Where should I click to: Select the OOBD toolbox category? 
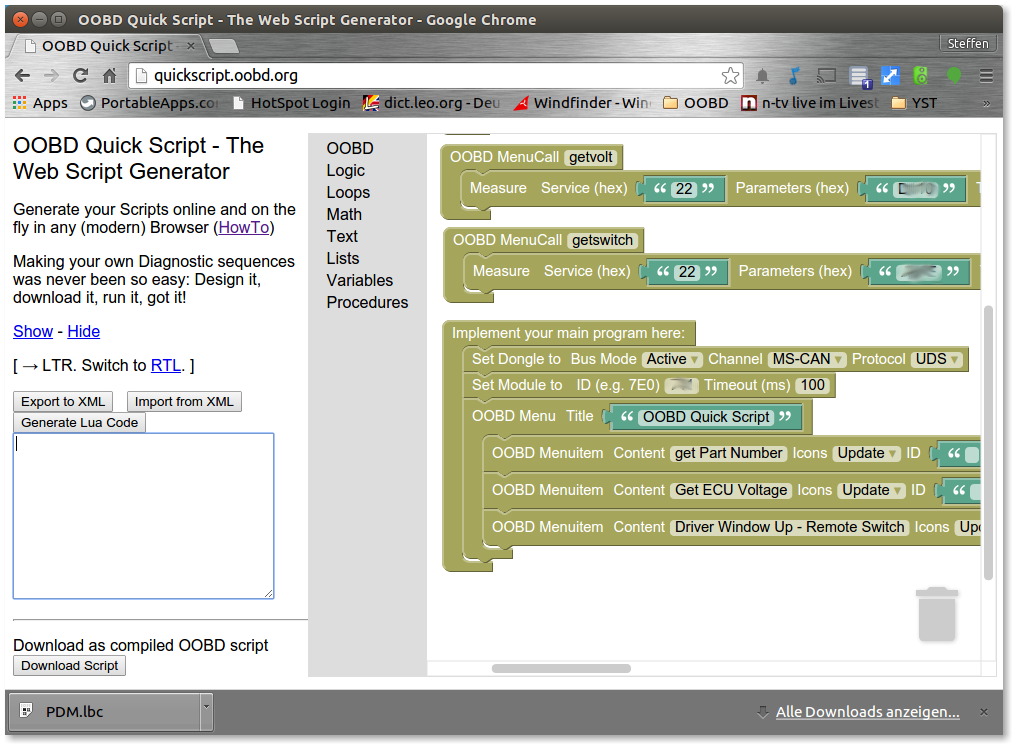tap(350, 148)
